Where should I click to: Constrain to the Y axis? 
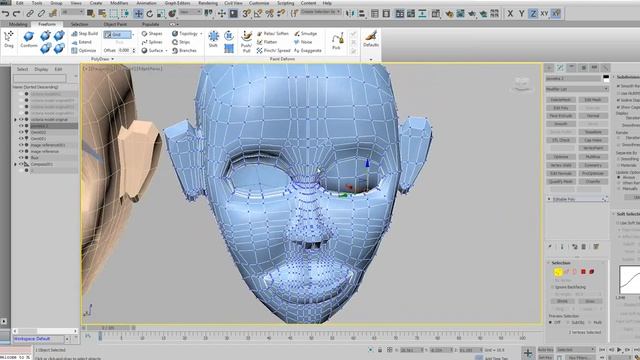coord(521,13)
